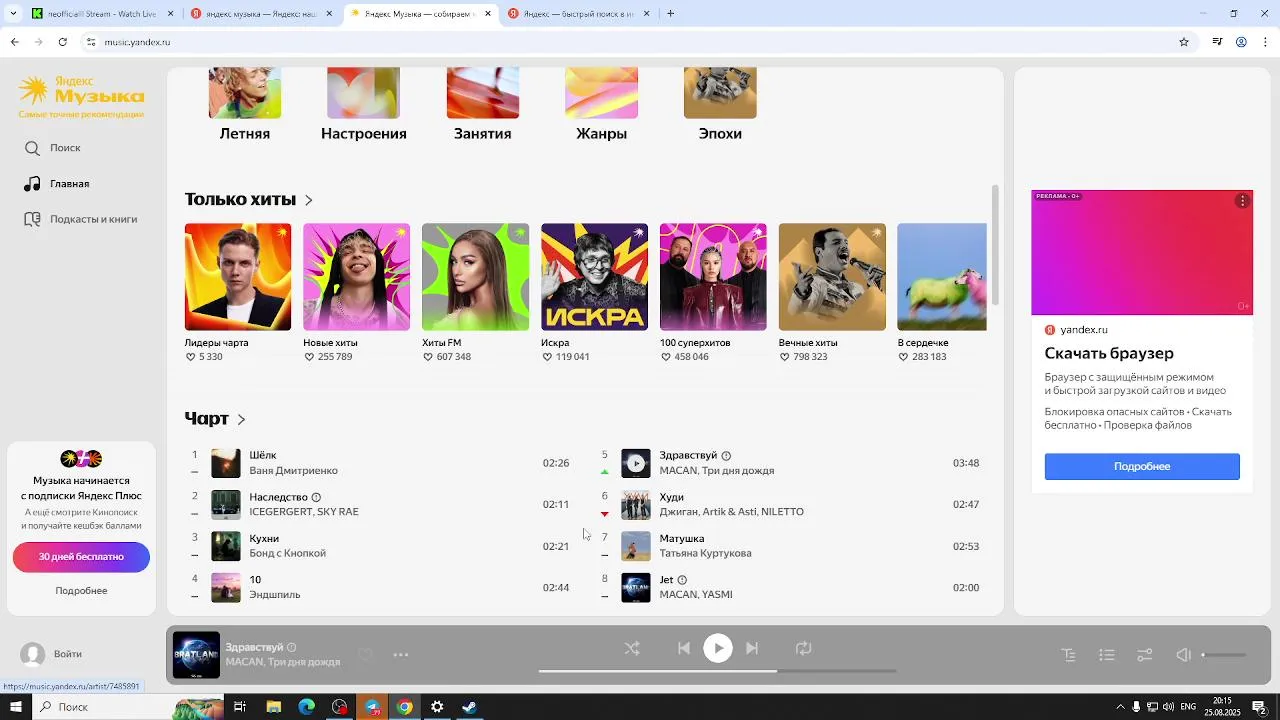Open the Искра playlist cover
This screenshot has width=1280, height=720.
click(594, 277)
